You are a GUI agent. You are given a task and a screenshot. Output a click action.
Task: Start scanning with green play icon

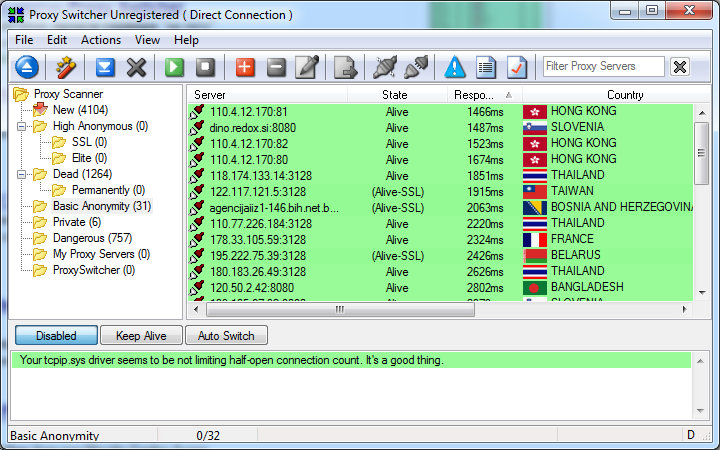[x=174, y=67]
